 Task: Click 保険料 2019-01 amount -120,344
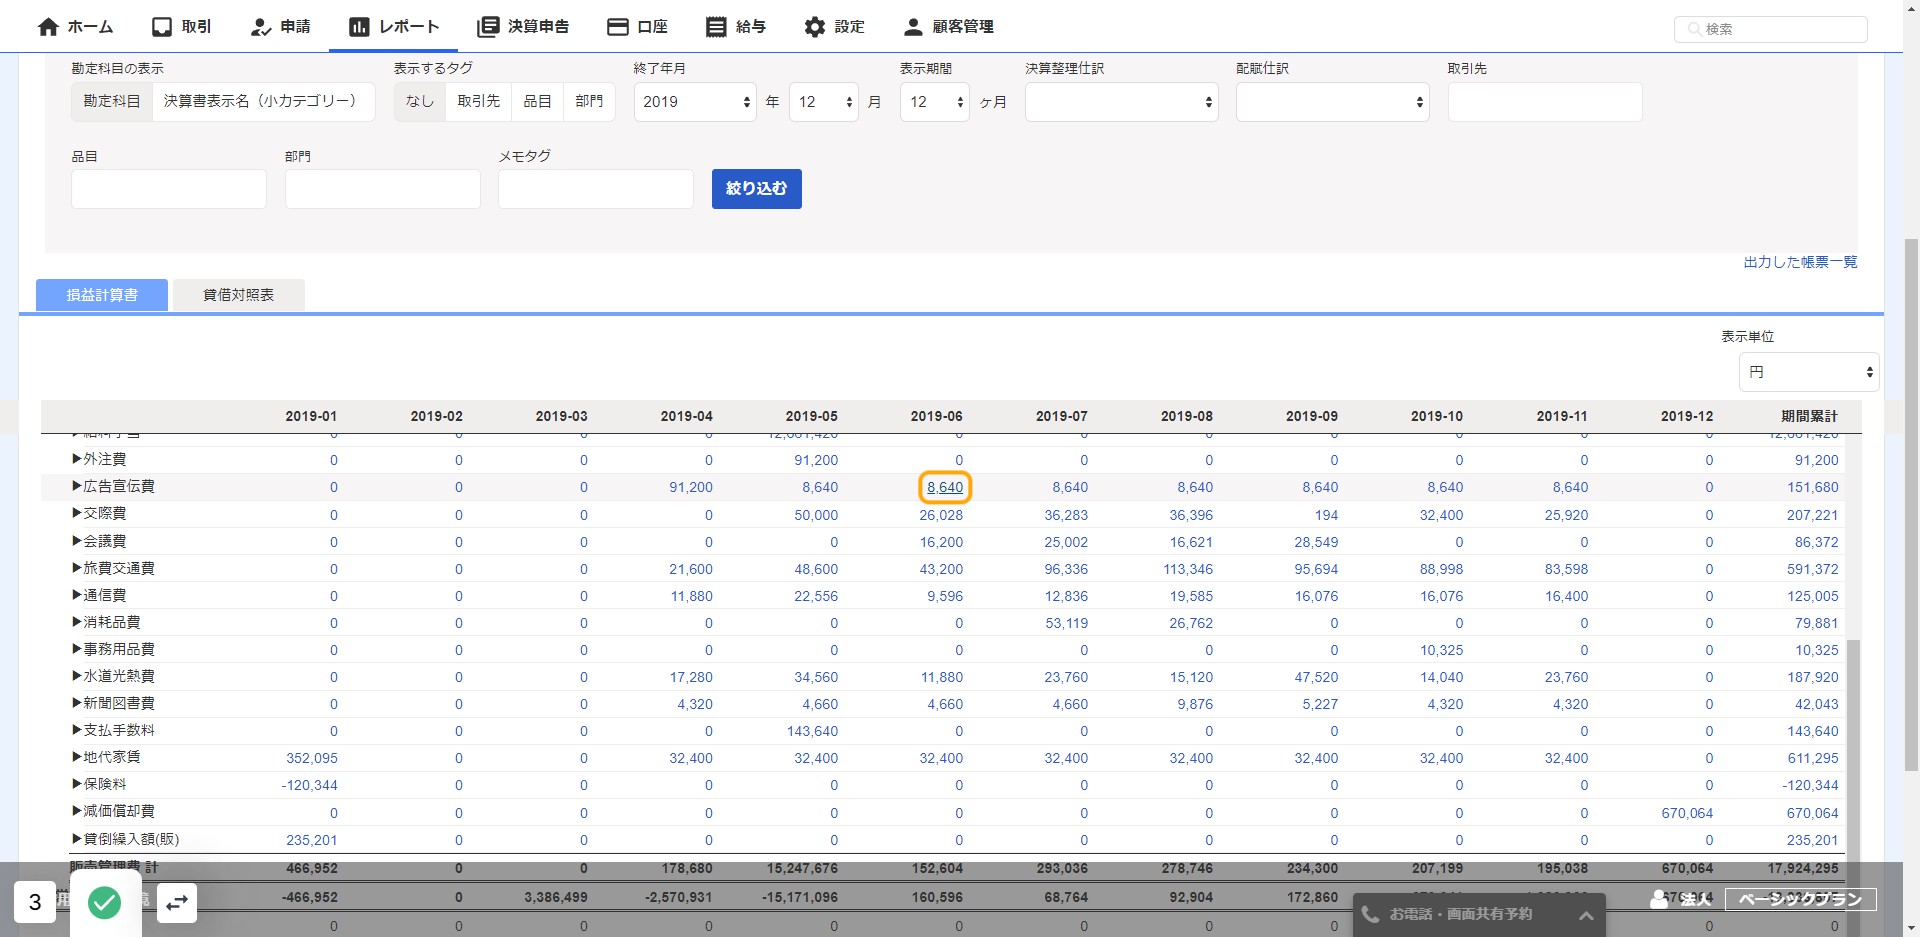pos(310,785)
